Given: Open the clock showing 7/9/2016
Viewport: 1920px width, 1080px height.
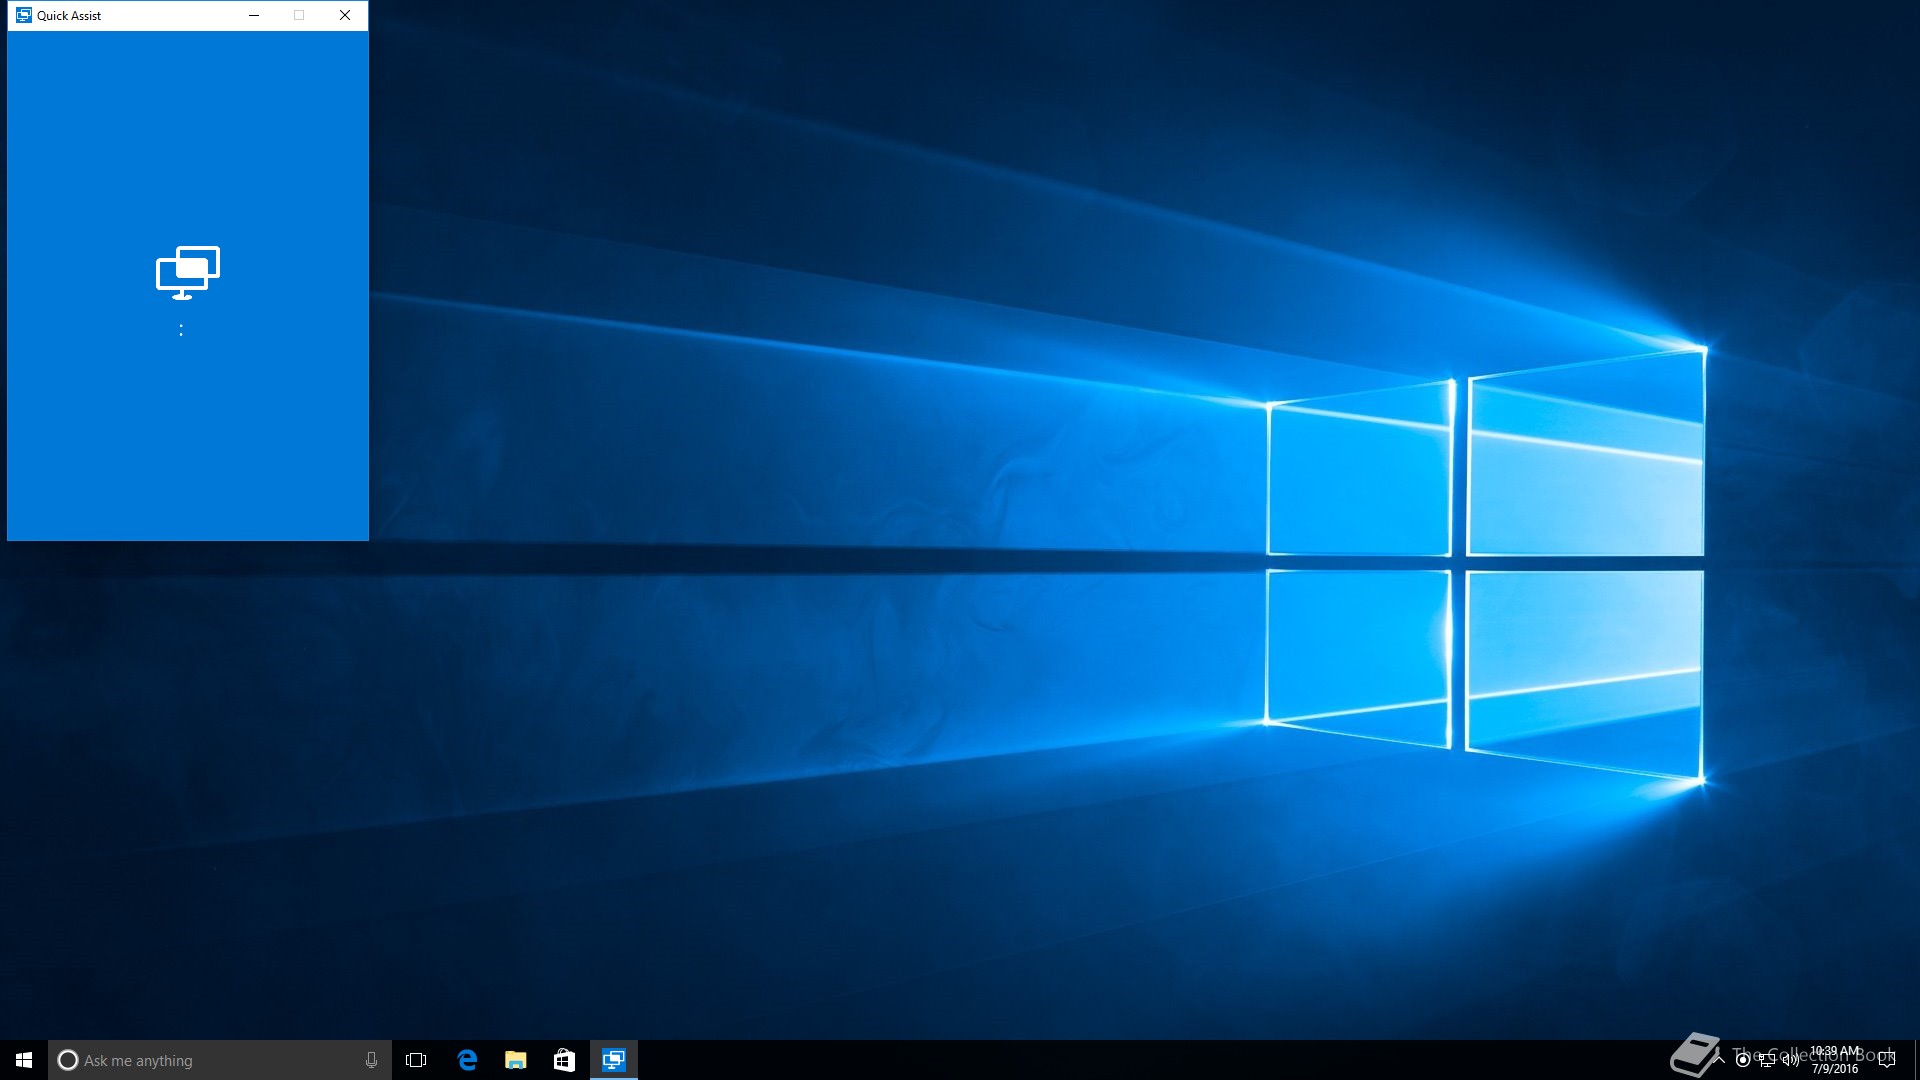Looking at the screenshot, I should click(1835, 1060).
